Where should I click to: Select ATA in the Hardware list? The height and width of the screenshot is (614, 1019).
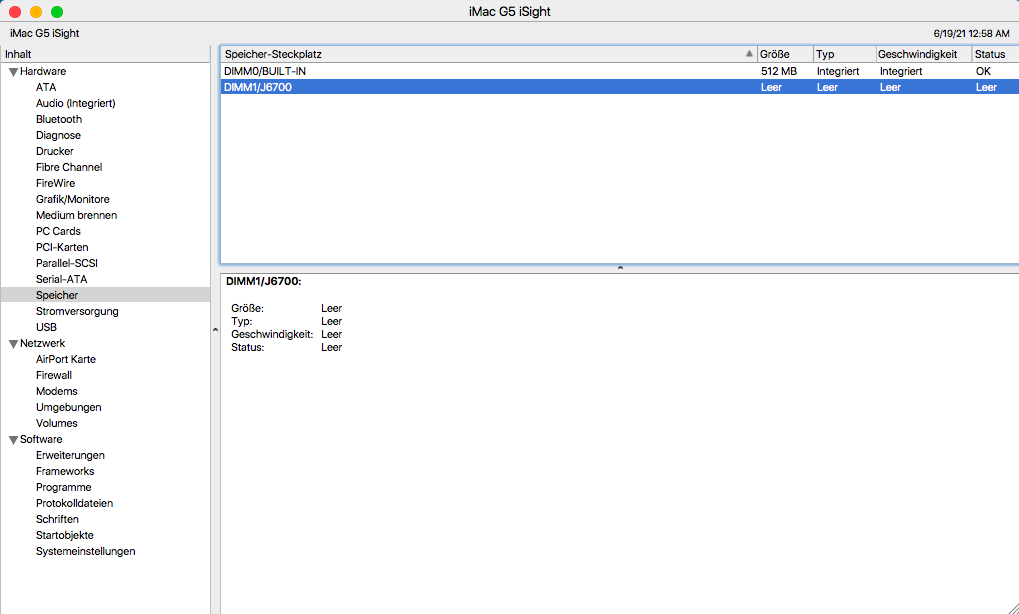pos(46,87)
